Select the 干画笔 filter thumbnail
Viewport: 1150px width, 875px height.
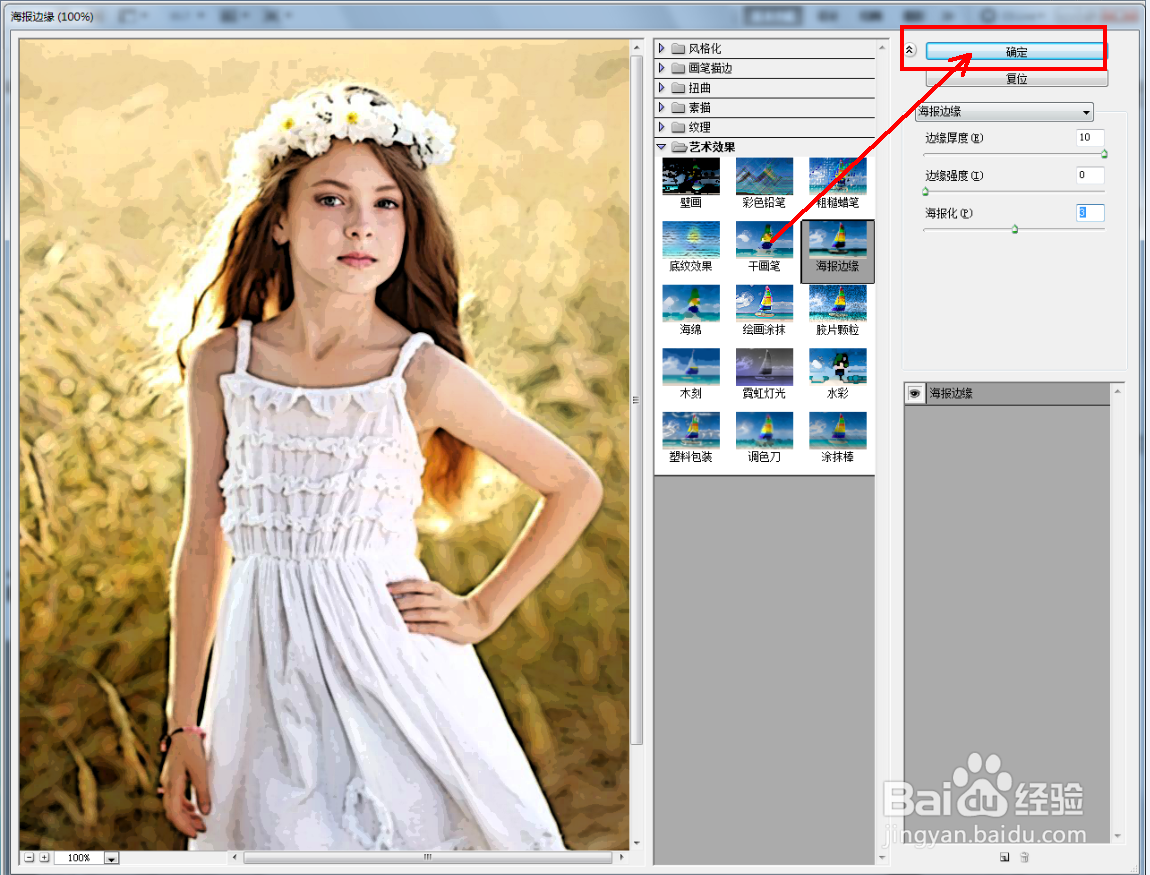(764, 241)
